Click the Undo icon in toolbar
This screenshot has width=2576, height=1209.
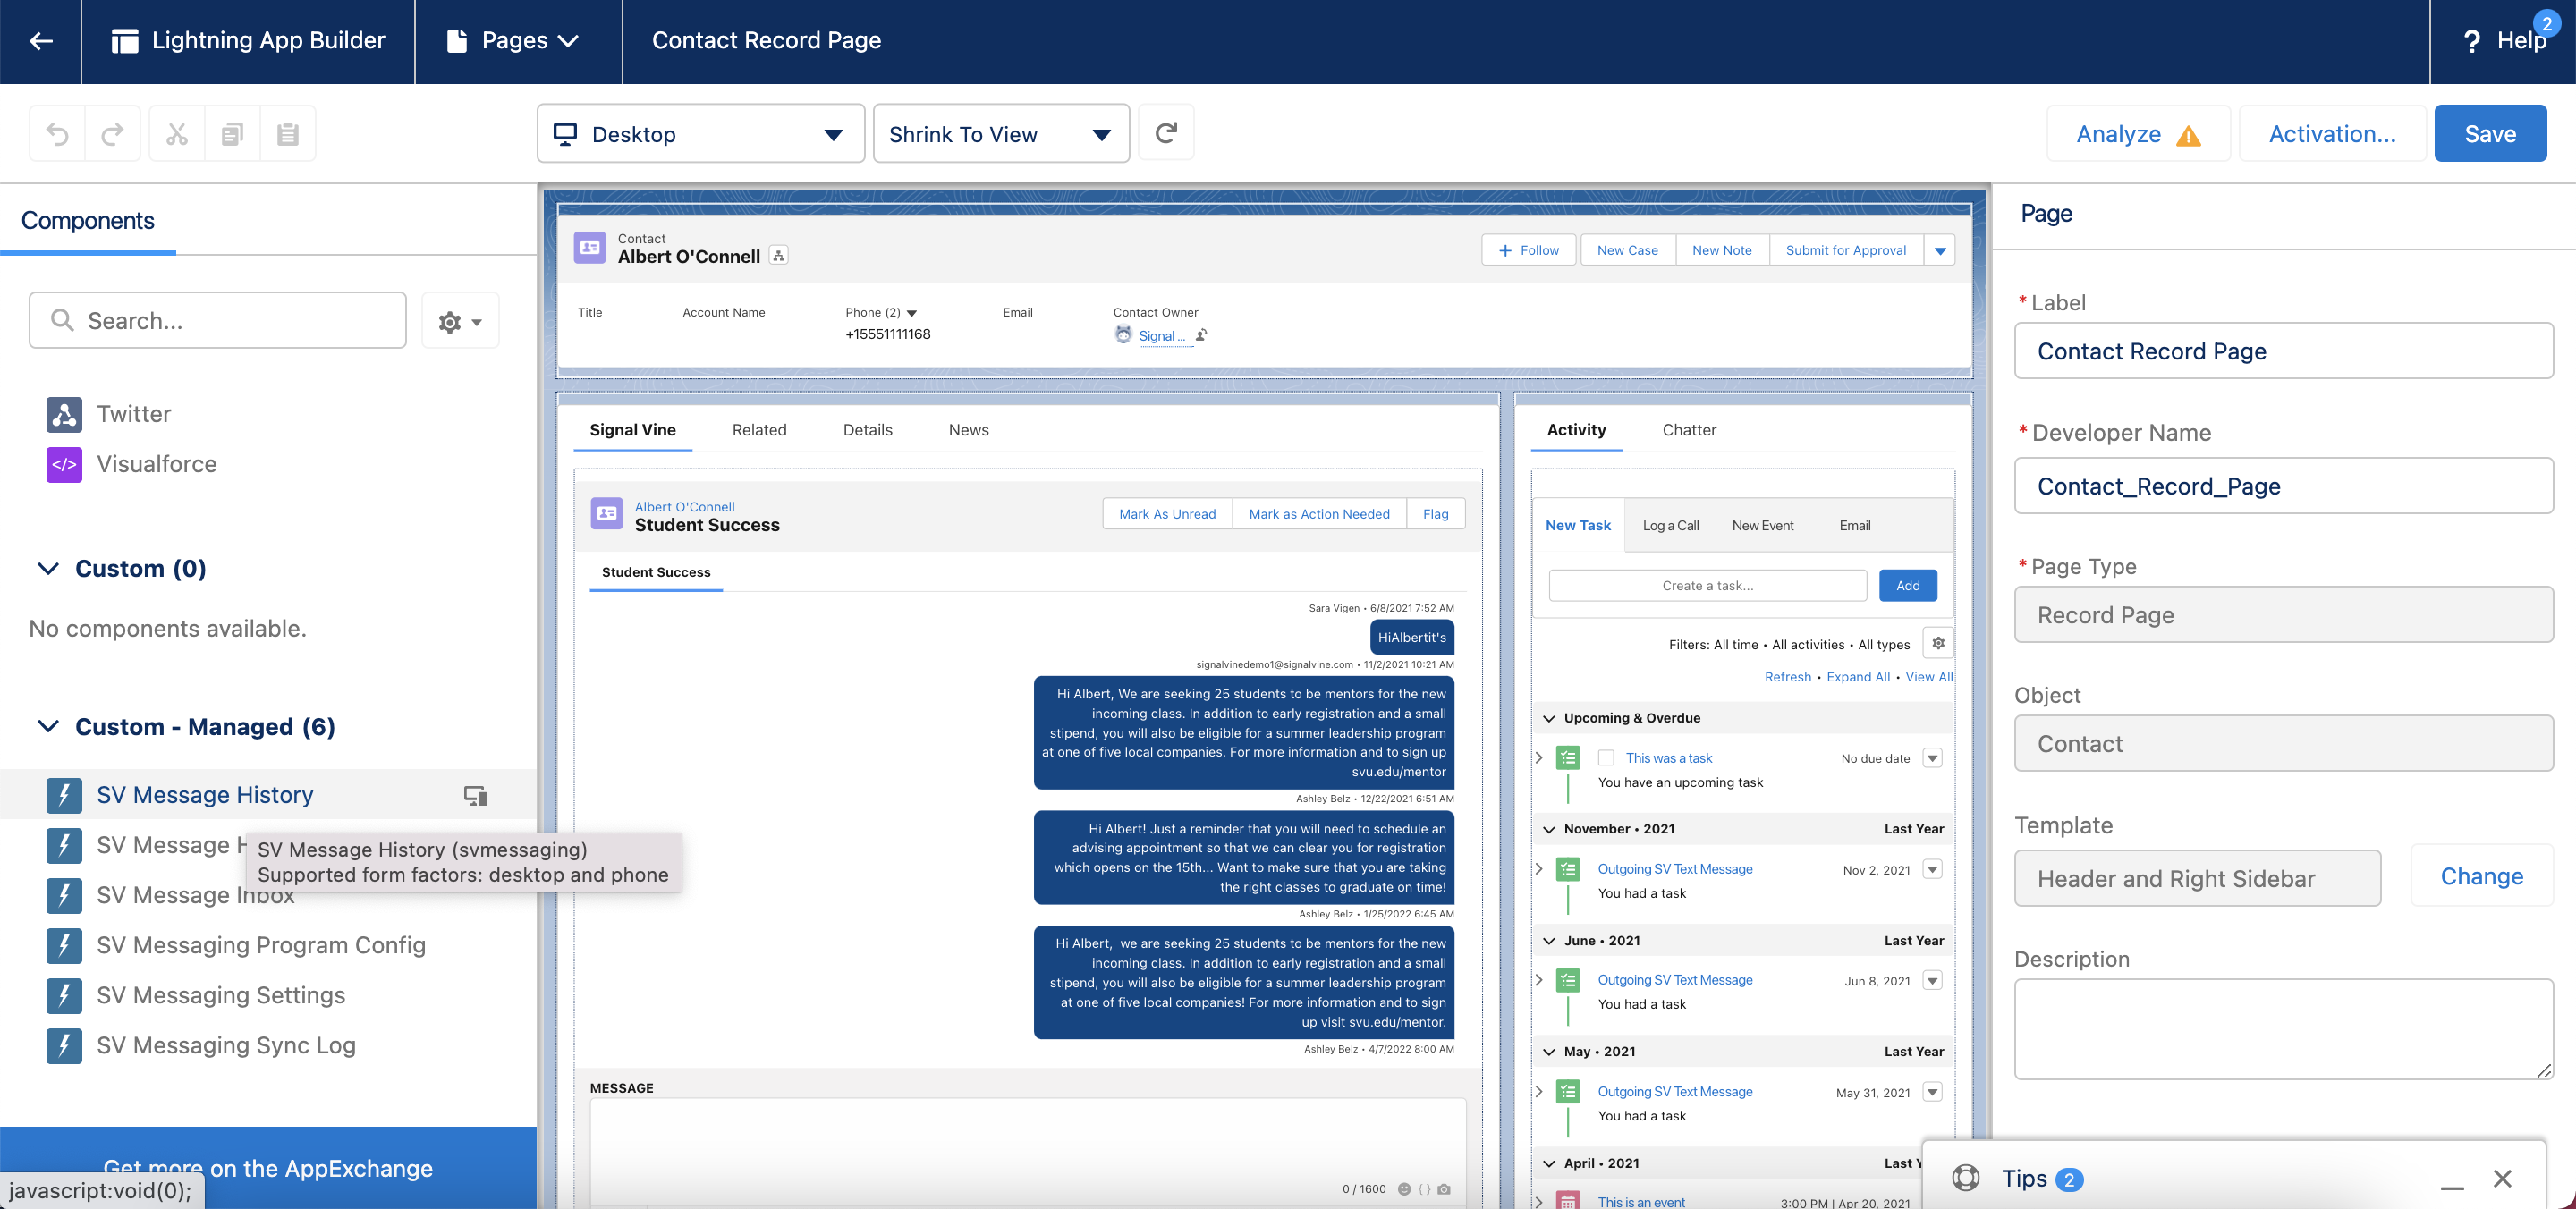click(58, 134)
